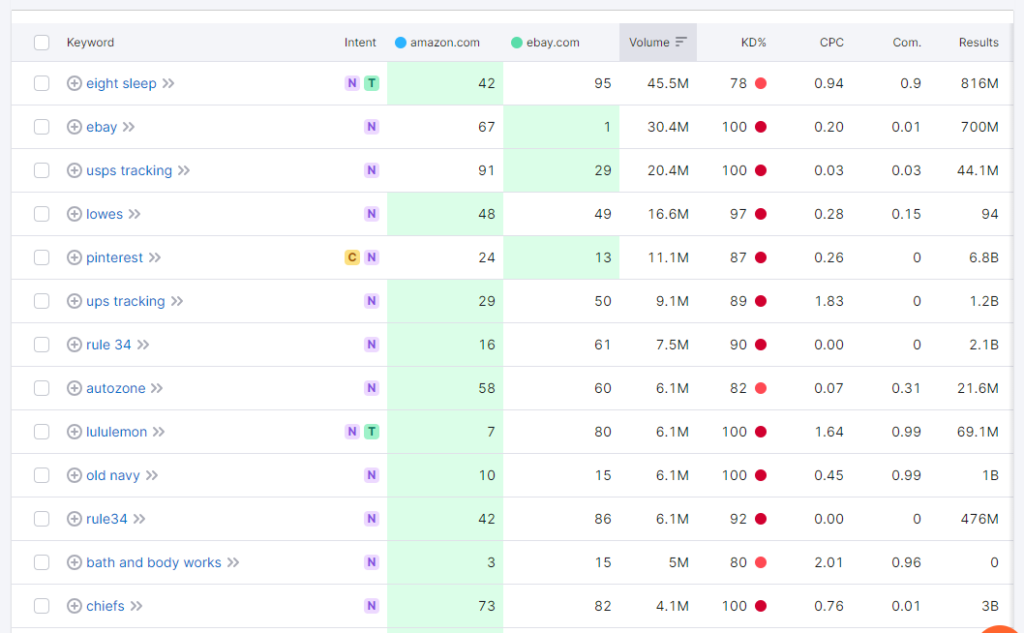
Task: Click N intent badge in old navy row
Action: click(372, 476)
